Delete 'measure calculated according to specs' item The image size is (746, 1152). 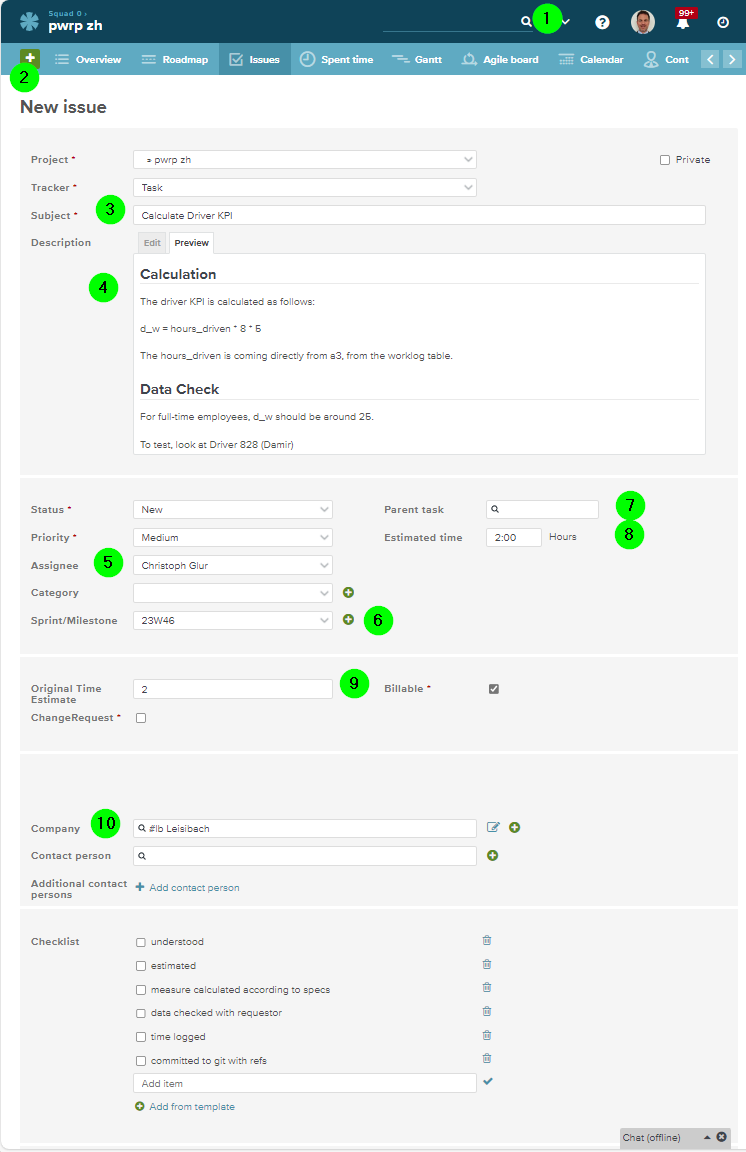487,987
